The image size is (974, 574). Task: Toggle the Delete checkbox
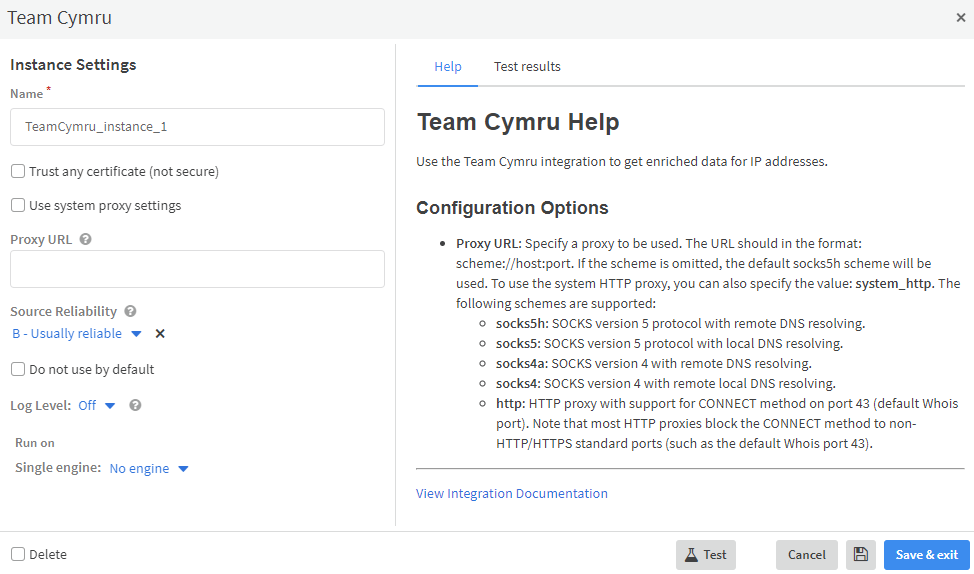point(18,555)
